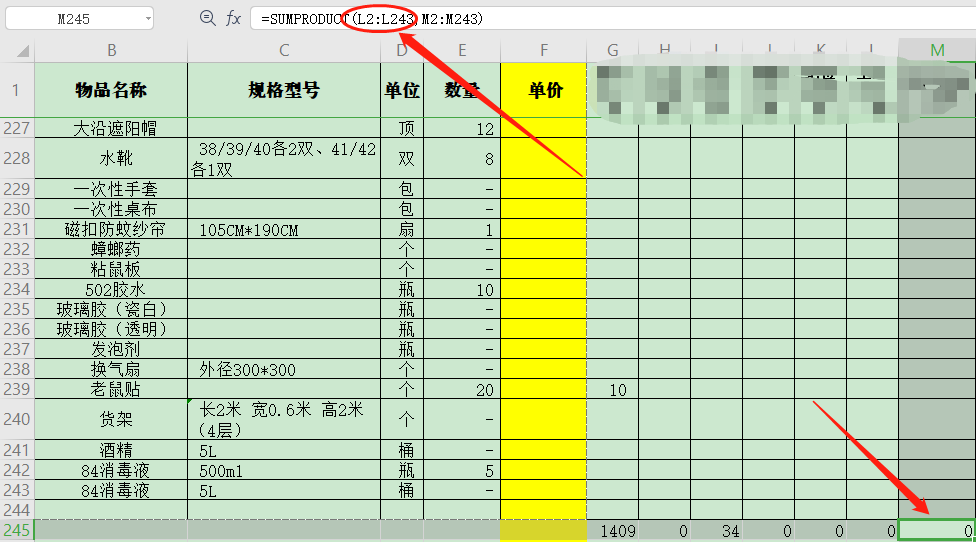This screenshot has height=542, width=976.
Task: Select column B header
Action: (111, 50)
